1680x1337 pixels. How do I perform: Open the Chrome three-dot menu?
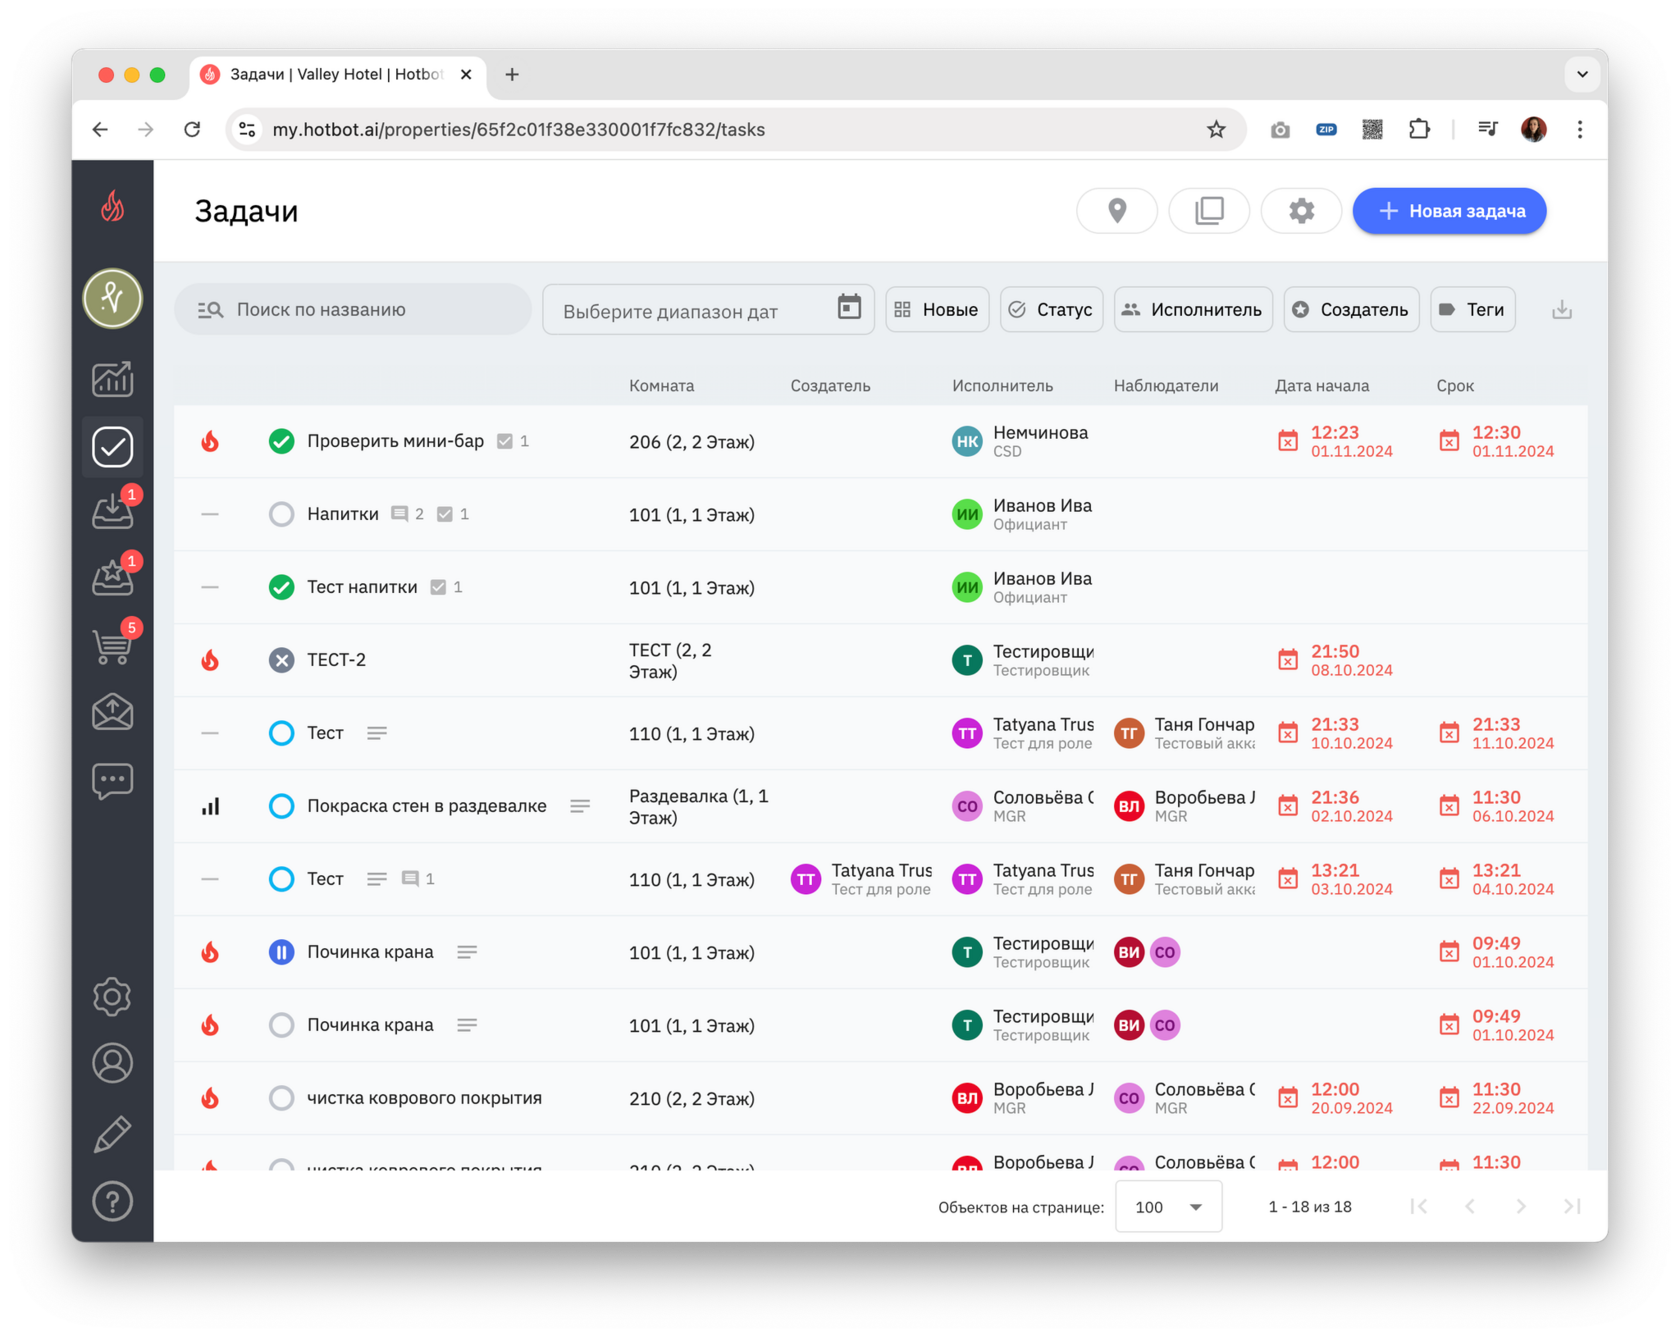coord(1580,129)
